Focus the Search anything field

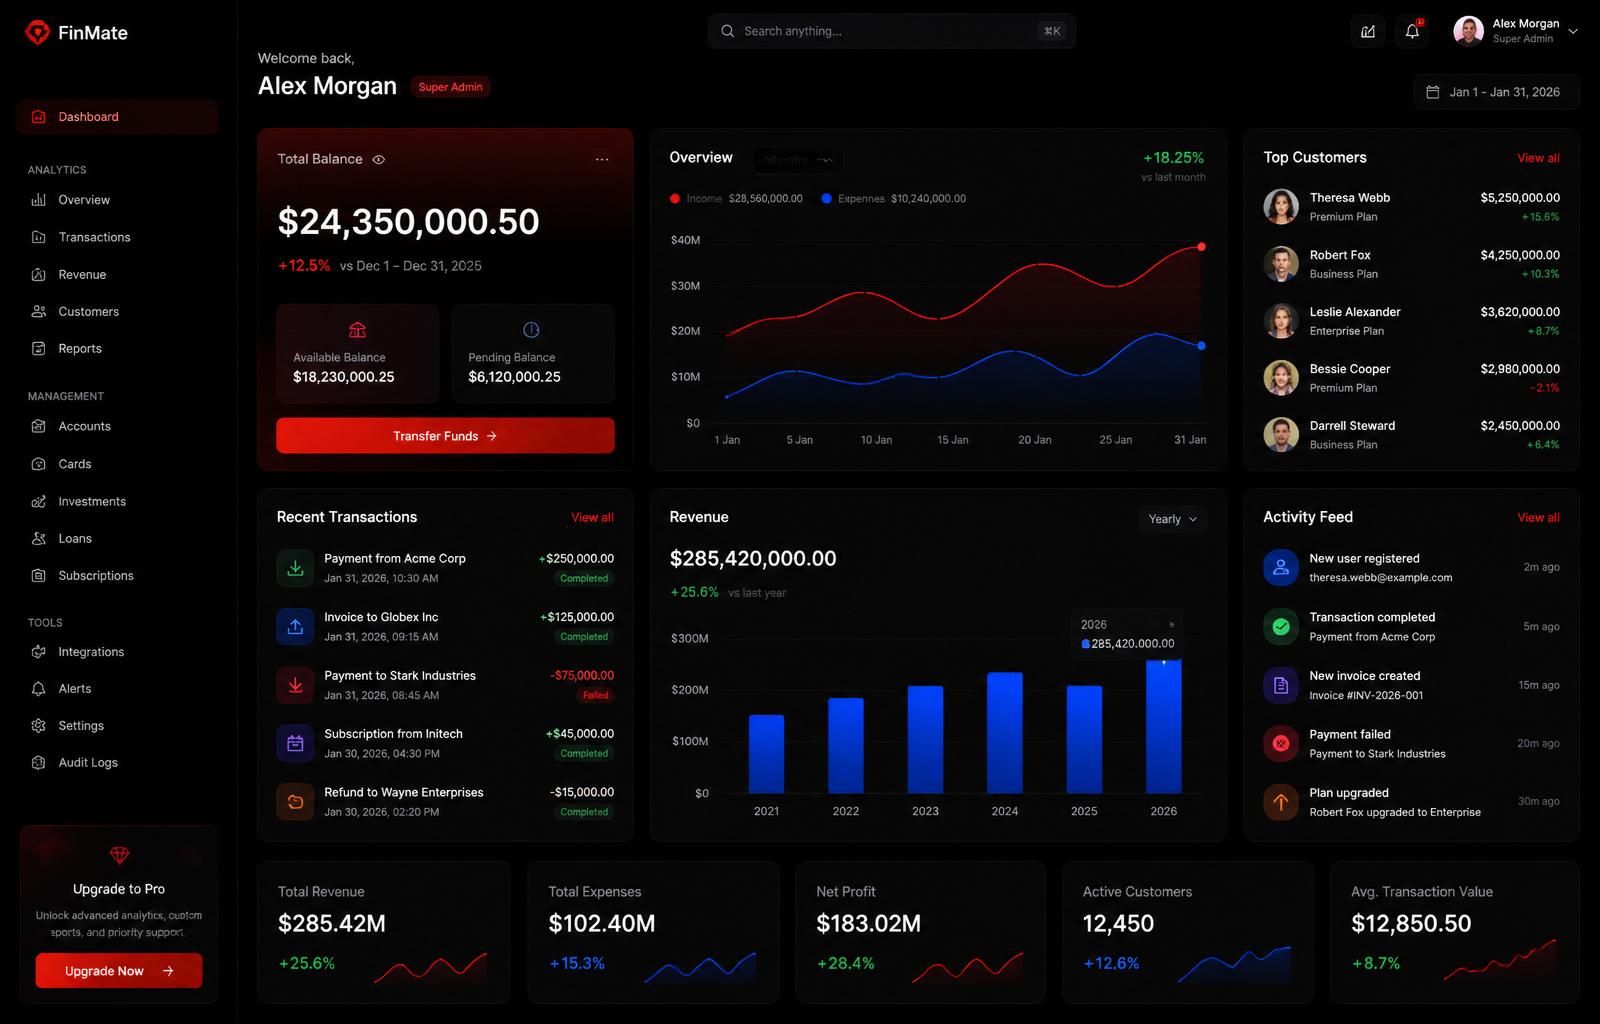click(x=892, y=31)
